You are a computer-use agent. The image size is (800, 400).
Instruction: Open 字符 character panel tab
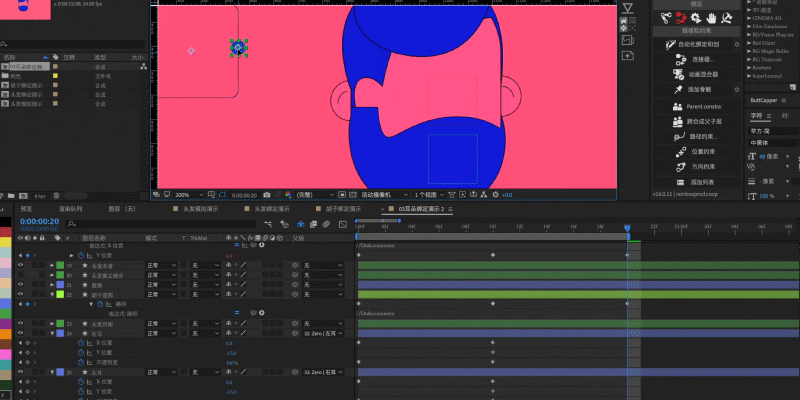click(758, 116)
